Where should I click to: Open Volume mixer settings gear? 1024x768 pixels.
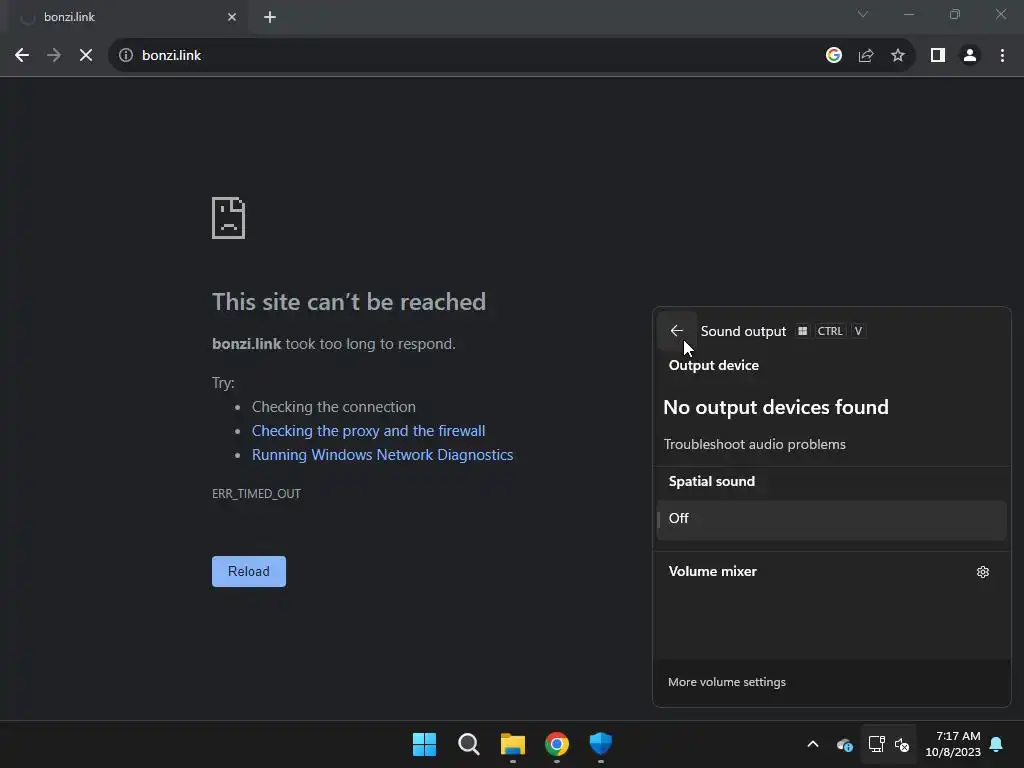983,572
